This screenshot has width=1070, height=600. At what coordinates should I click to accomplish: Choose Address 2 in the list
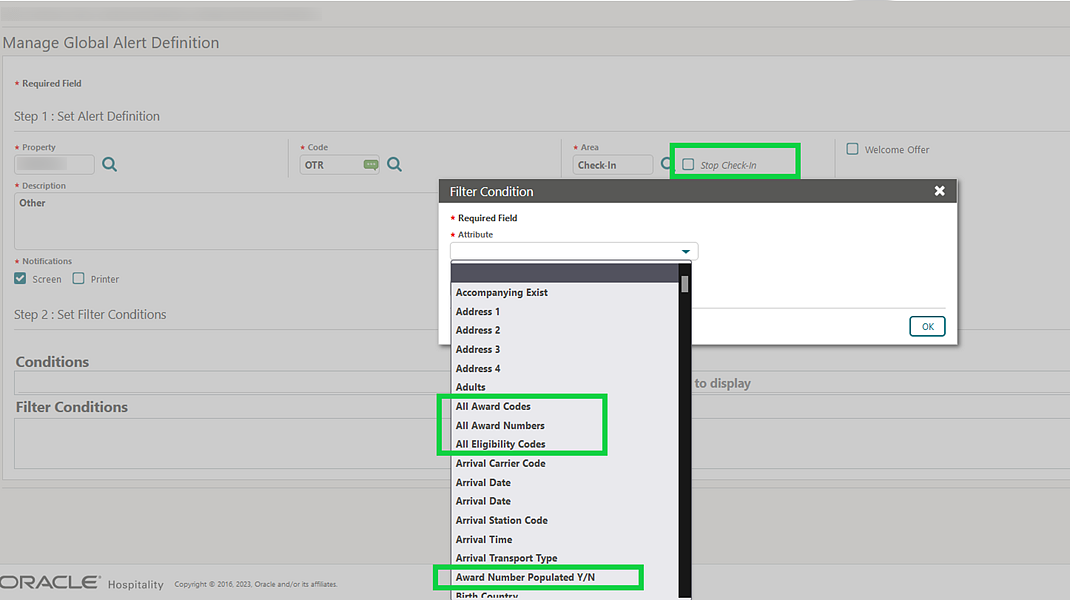[x=565, y=330]
